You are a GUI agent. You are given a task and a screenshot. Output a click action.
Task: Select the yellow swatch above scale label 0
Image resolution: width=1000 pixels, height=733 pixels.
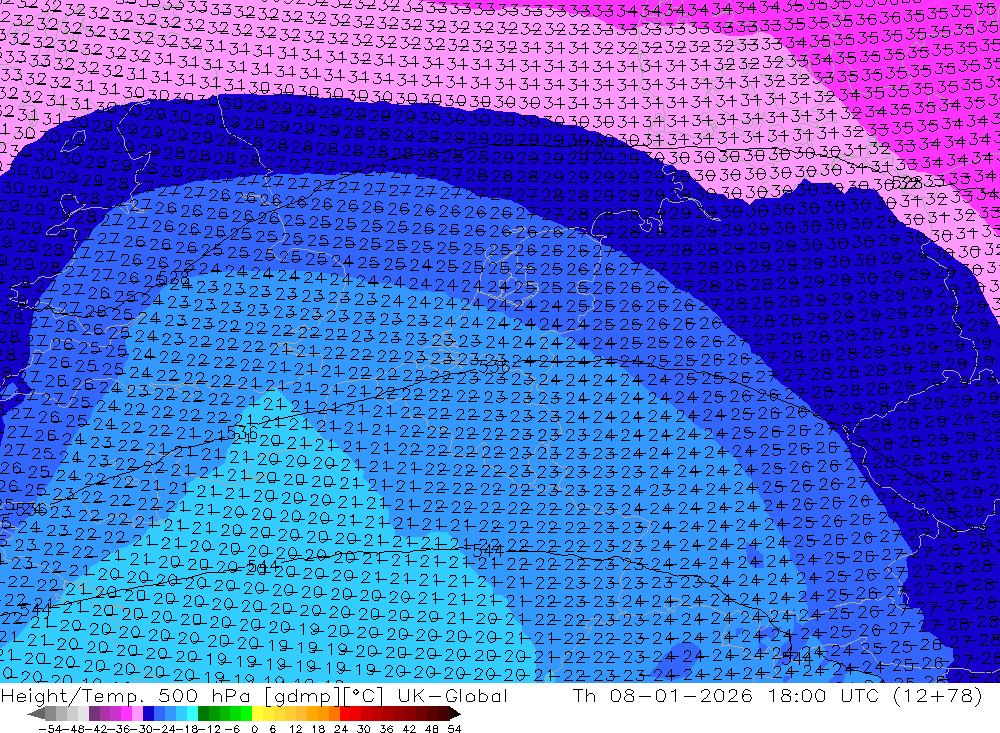pos(258,713)
